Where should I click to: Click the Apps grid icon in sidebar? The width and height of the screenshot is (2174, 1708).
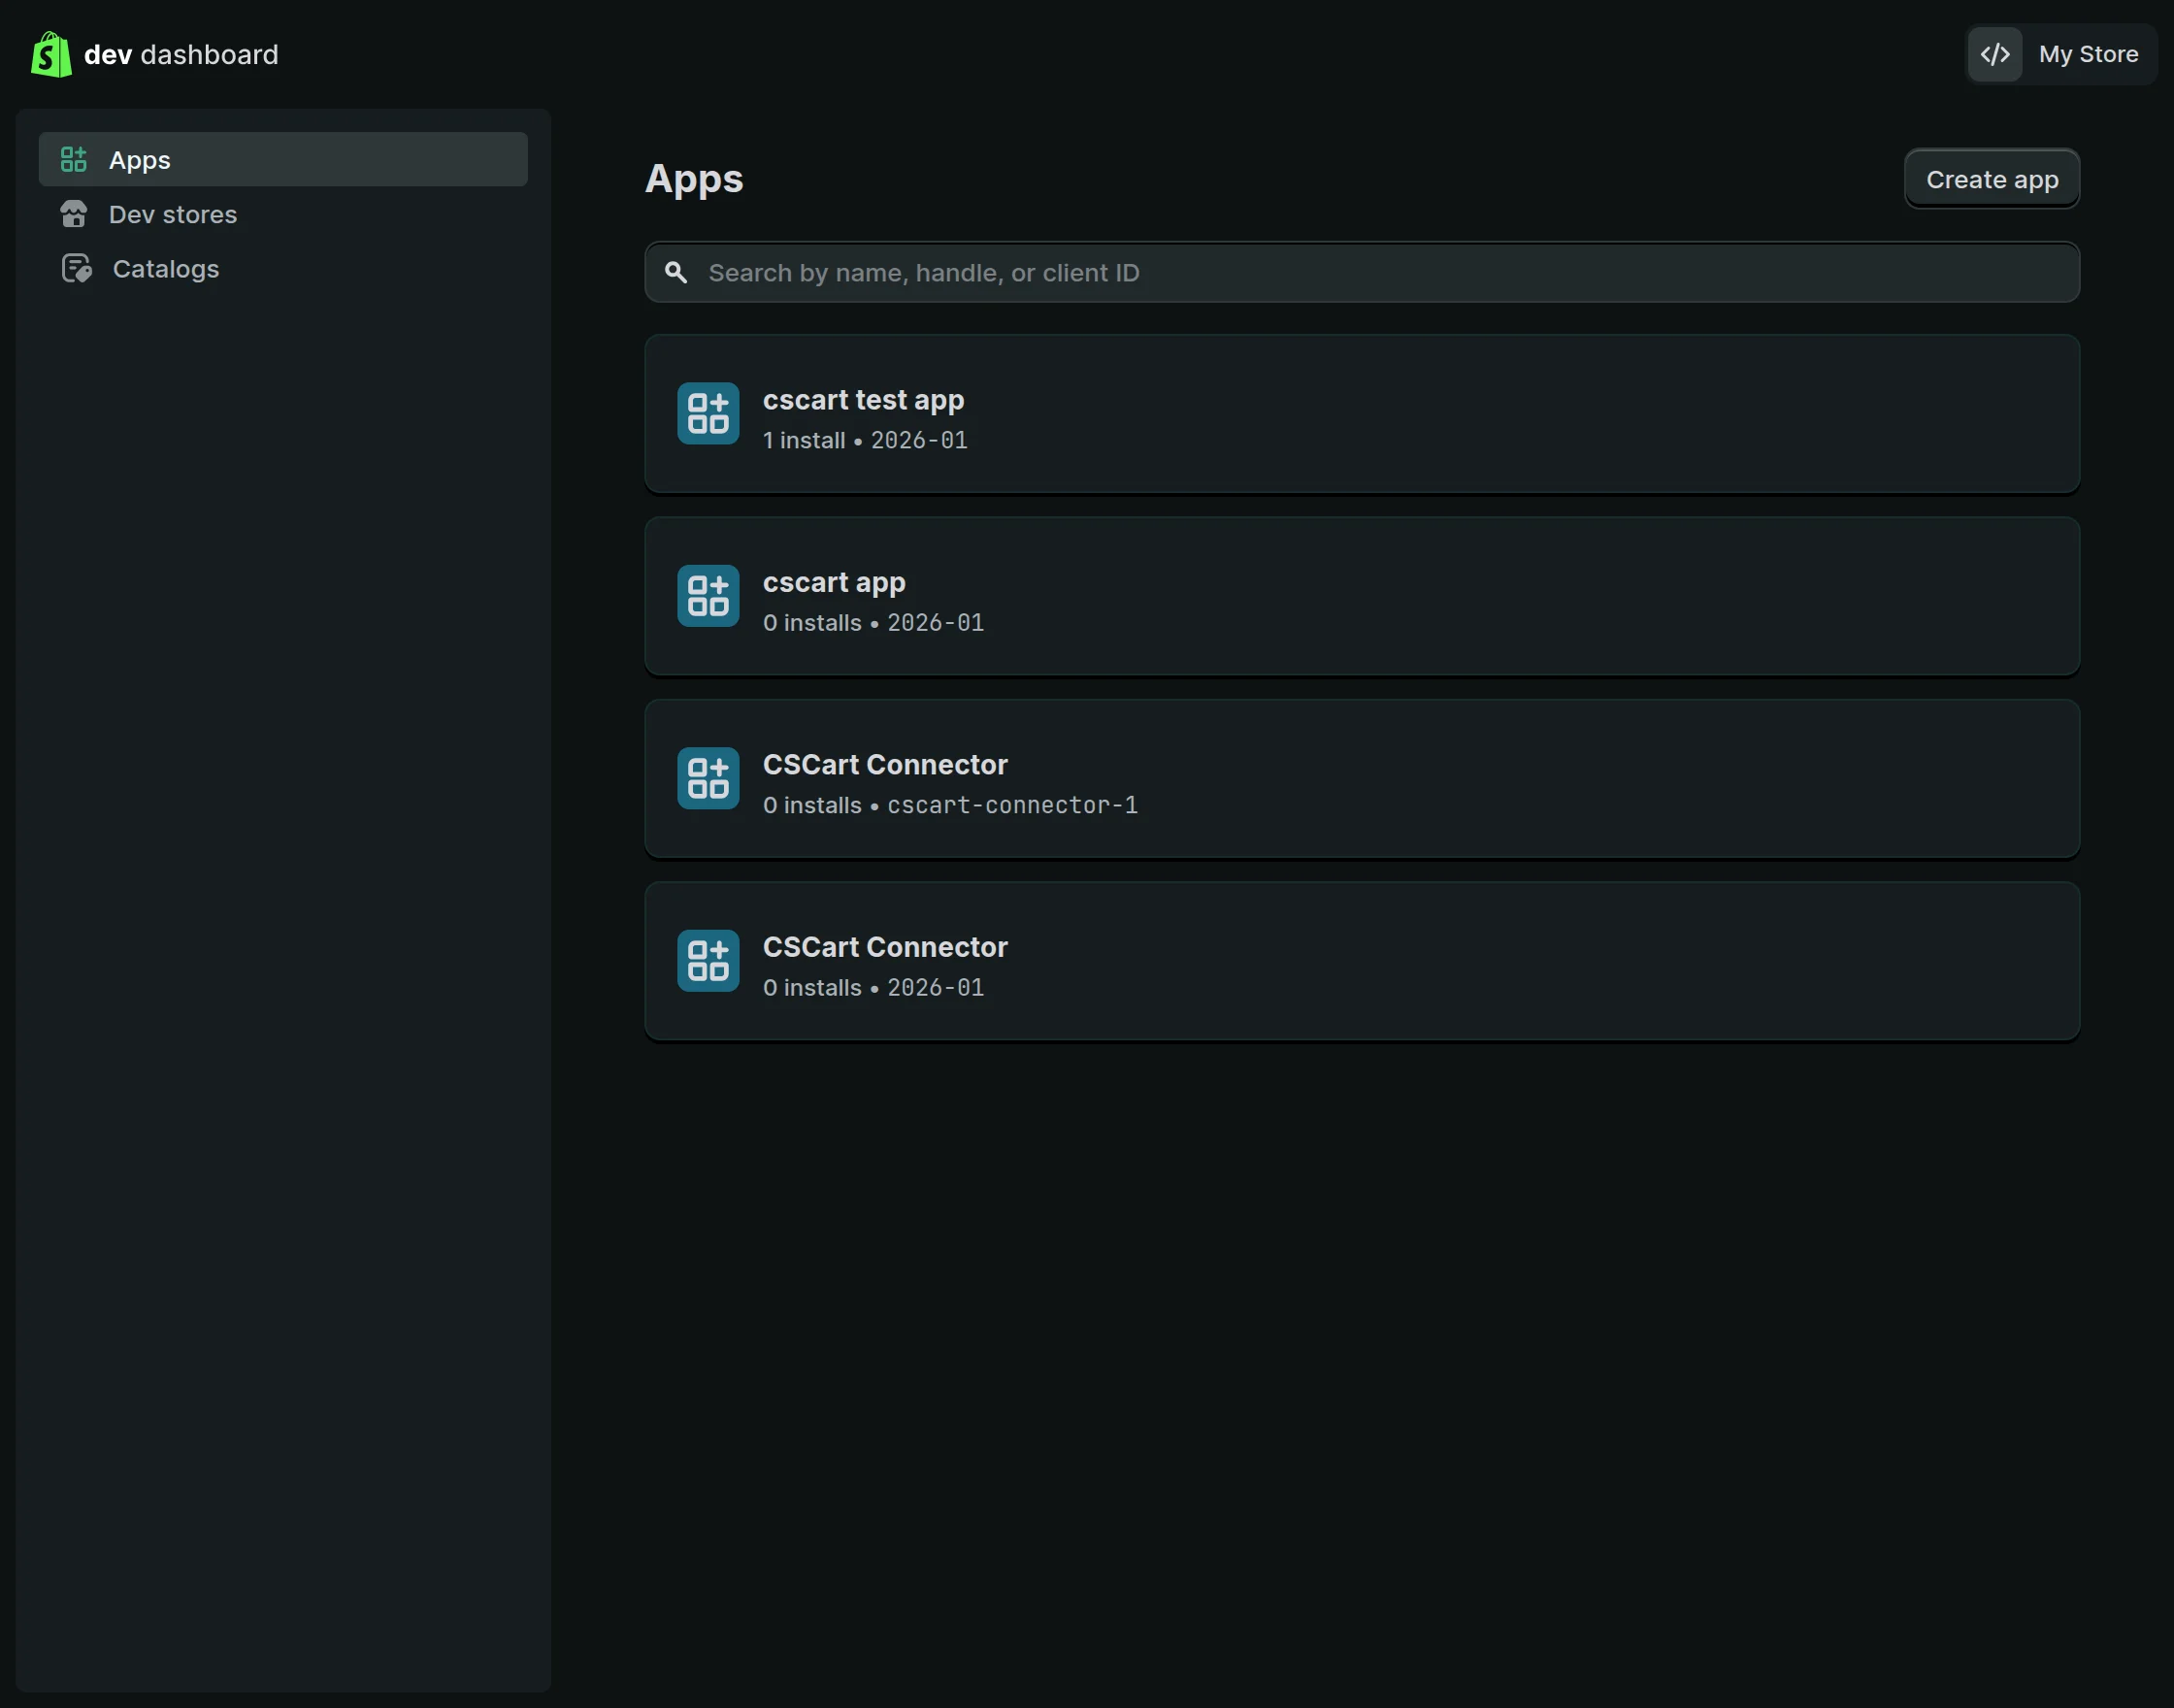coord(73,160)
